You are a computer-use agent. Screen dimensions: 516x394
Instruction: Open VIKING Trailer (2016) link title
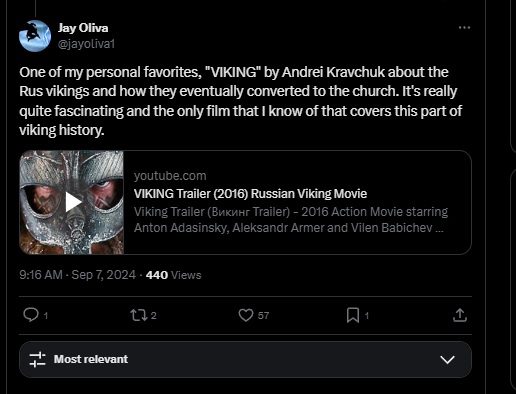[x=250, y=193]
